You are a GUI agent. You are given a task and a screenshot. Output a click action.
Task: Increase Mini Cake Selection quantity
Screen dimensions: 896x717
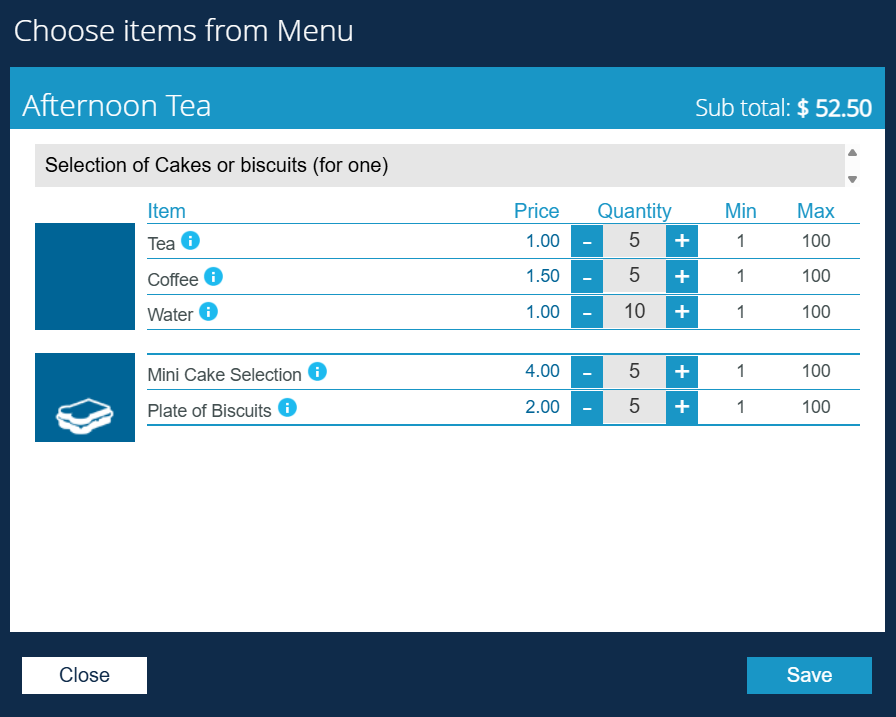[x=682, y=372]
